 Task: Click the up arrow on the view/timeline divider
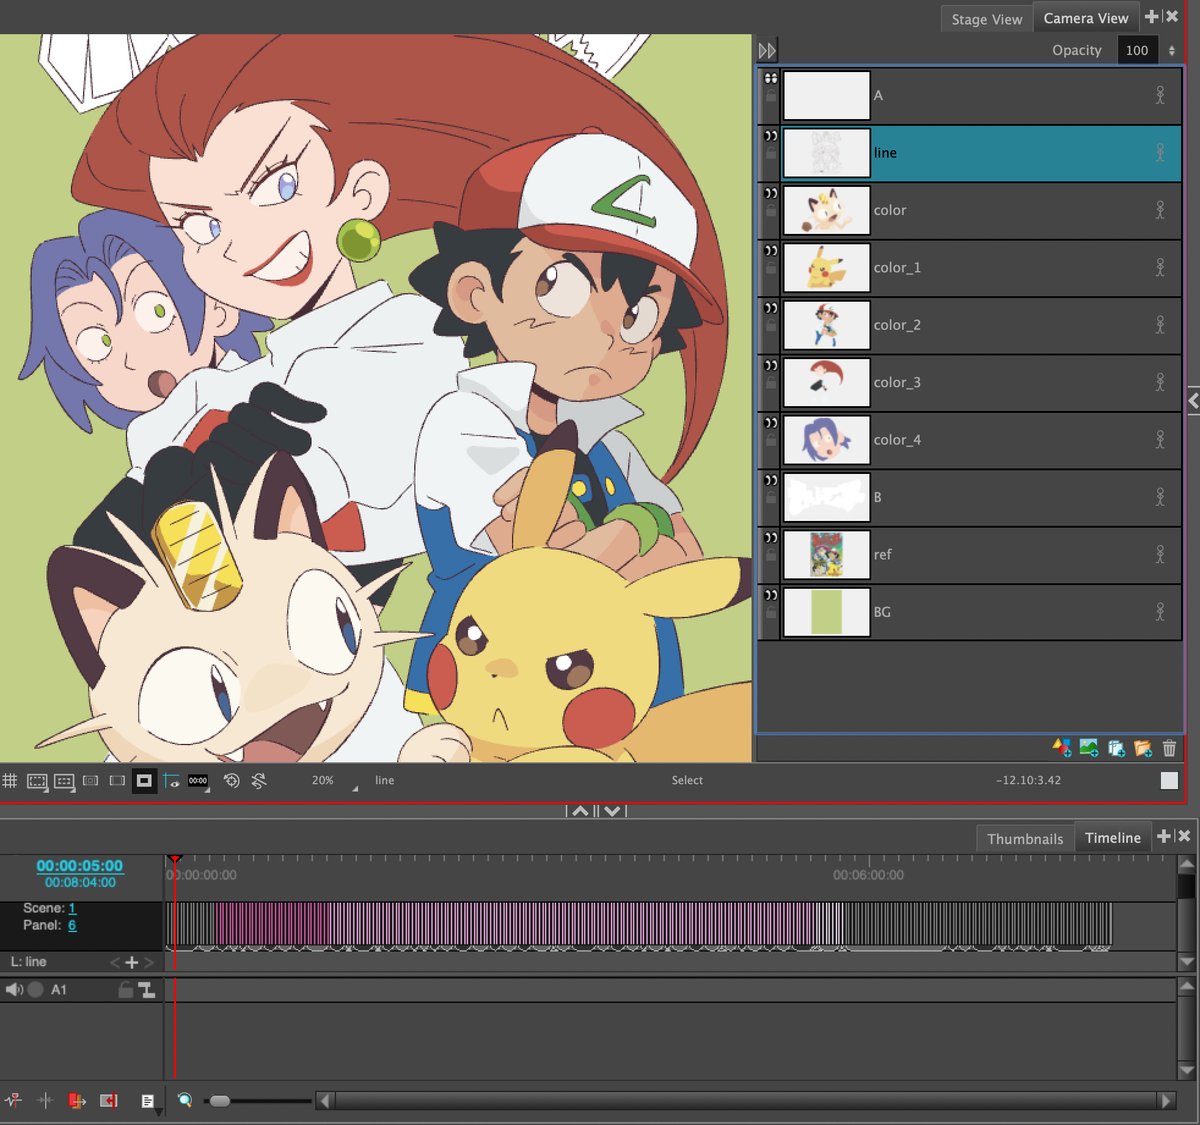[581, 811]
